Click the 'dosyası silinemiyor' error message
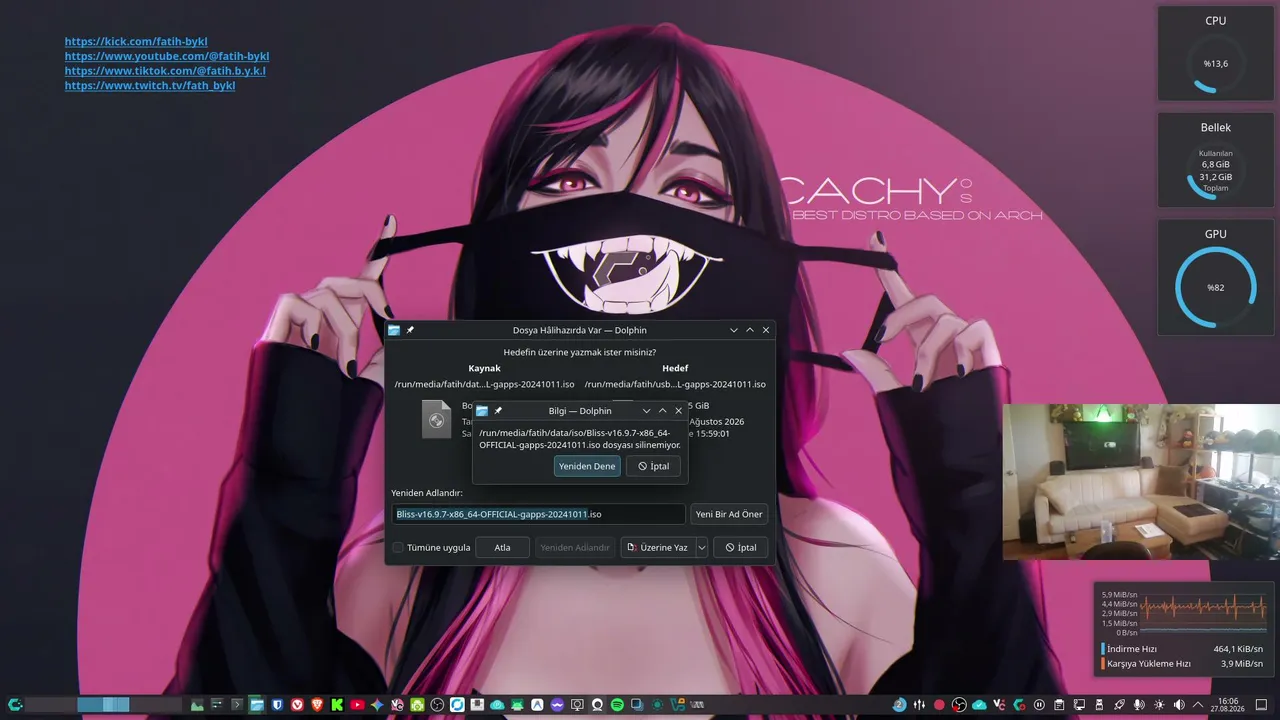Viewport: 1280px width, 720px height. [580, 439]
